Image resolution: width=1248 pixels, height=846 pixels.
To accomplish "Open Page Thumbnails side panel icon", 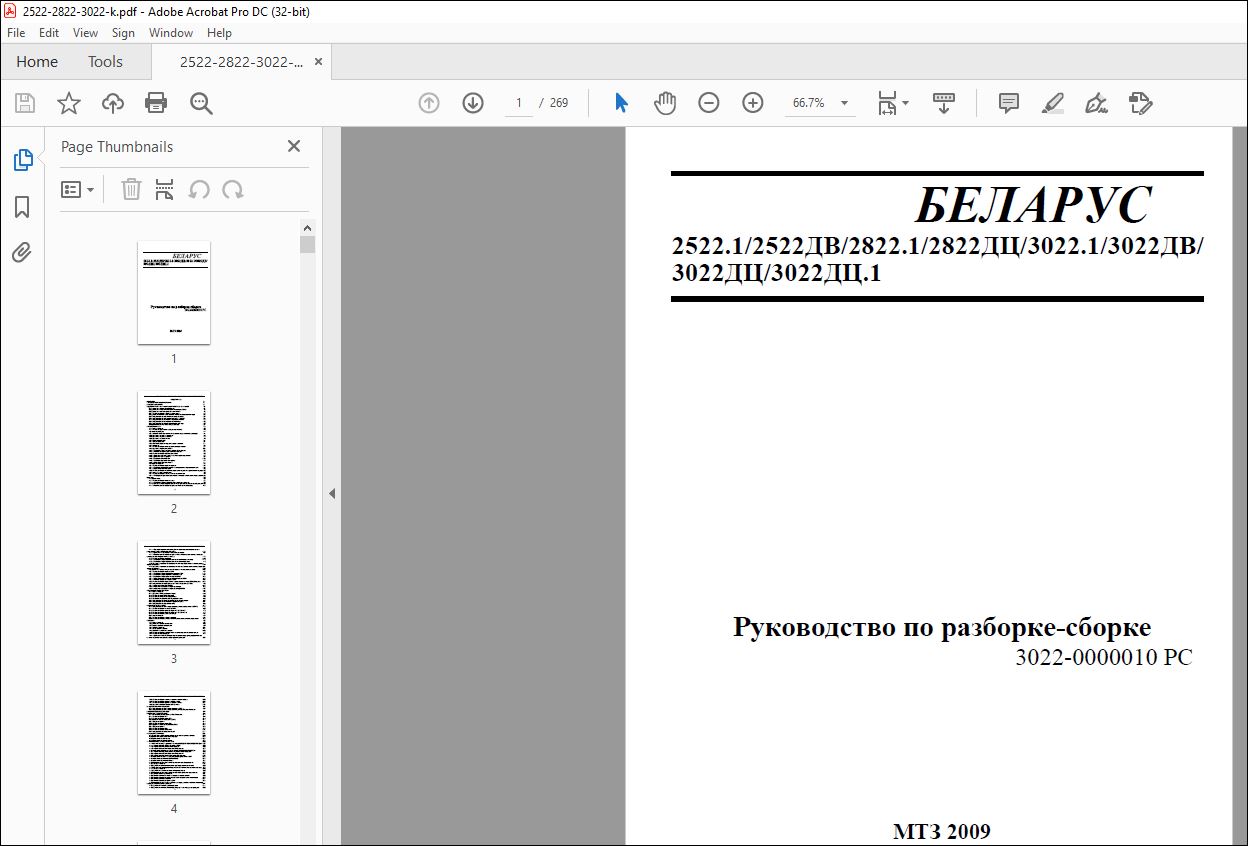I will tap(22, 160).
